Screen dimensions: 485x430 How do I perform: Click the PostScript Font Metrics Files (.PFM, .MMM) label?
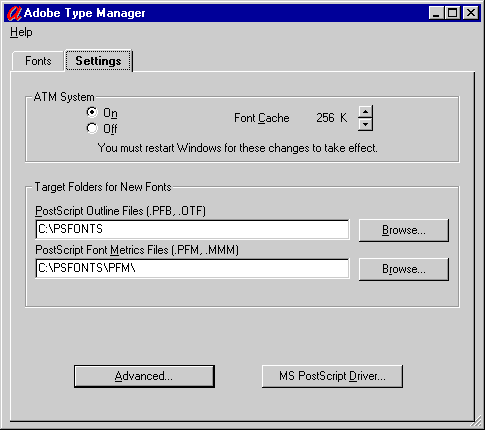(x=137, y=250)
